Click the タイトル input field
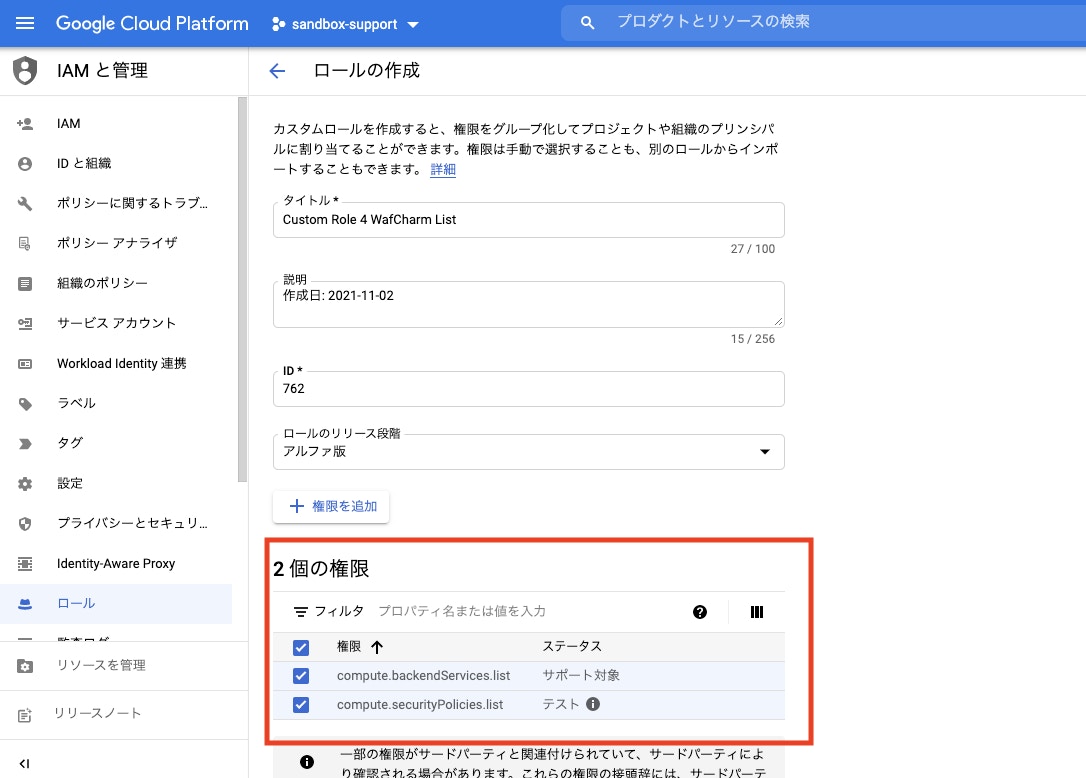Screen dimensions: 1086x778 [x=528, y=220]
